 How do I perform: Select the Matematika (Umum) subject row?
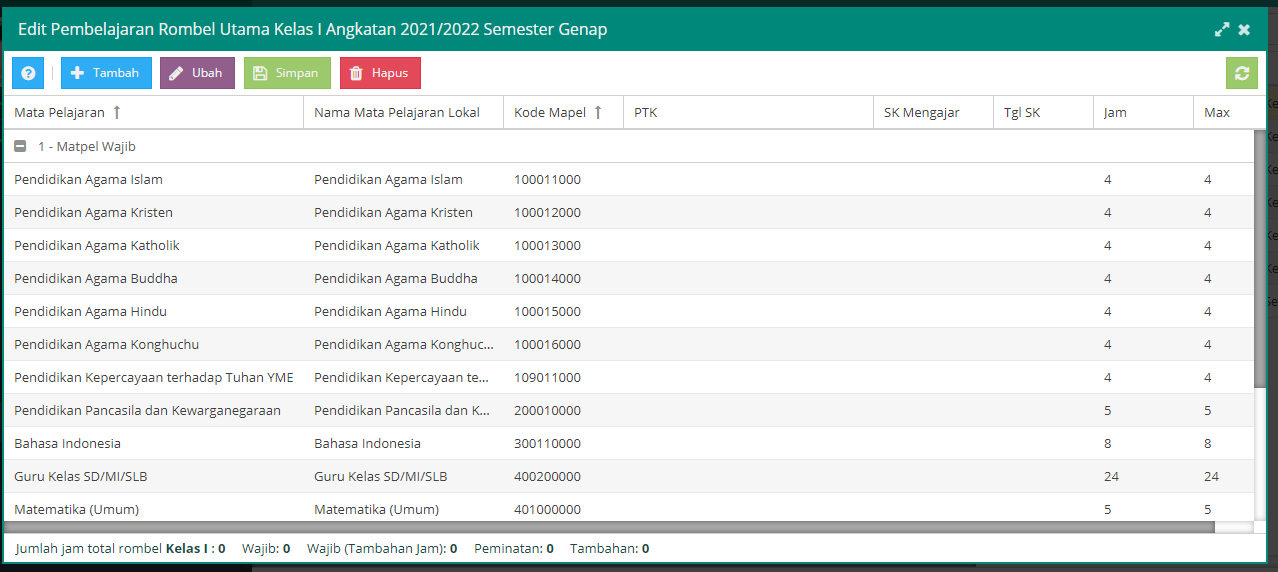(x=628, y=507)
